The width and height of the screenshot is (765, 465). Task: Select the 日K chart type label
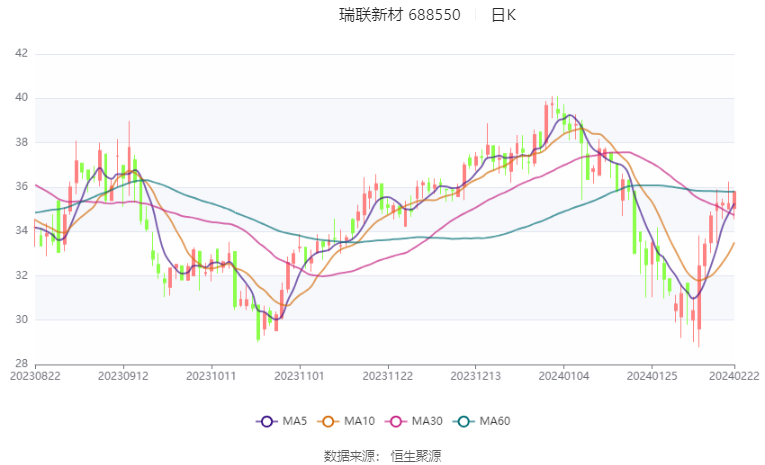point(503,15)
